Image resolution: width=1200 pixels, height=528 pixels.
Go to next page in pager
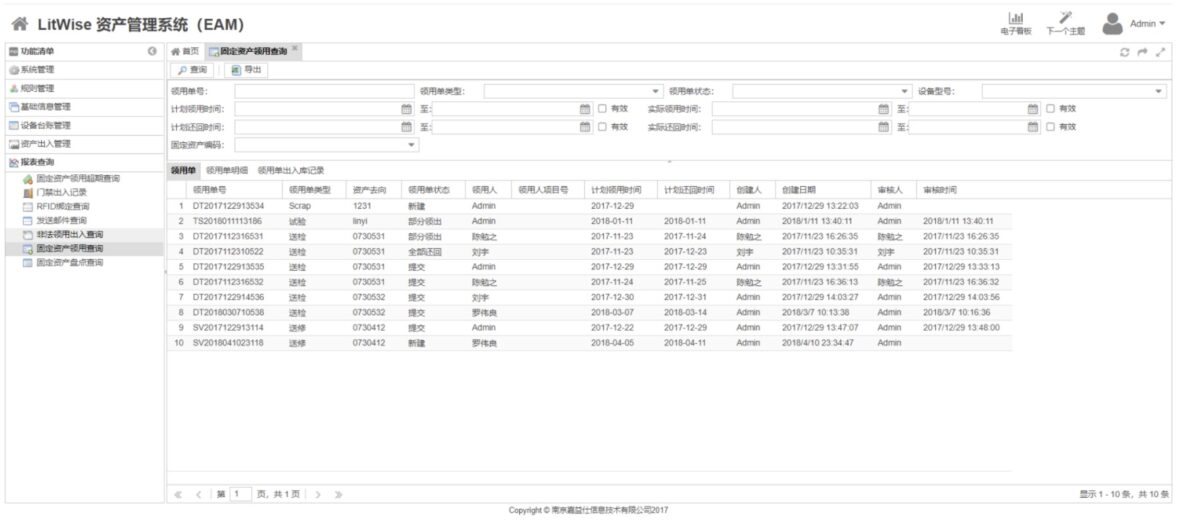[x=318, y=494]
